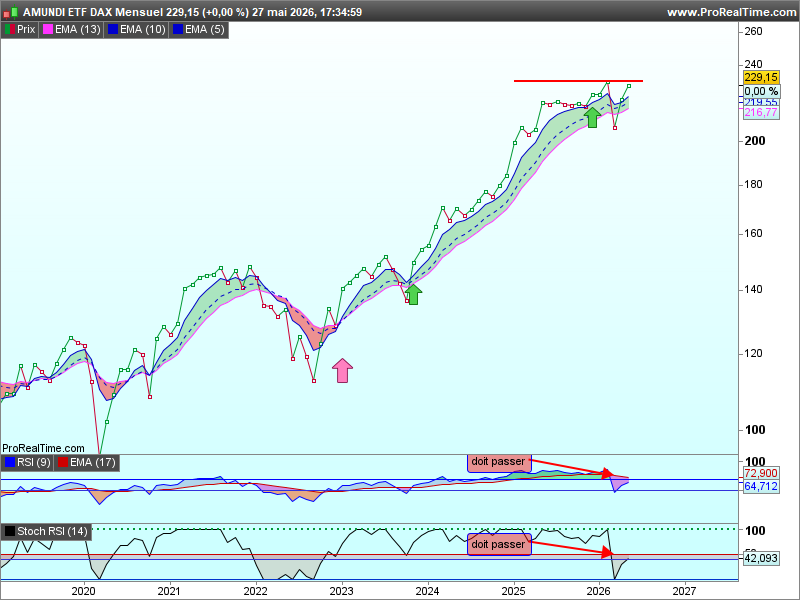Image resolution: width=800 pixels, height=600 pixels.
Task: Click the 200 level on the price axis
Action: point(755,141)
